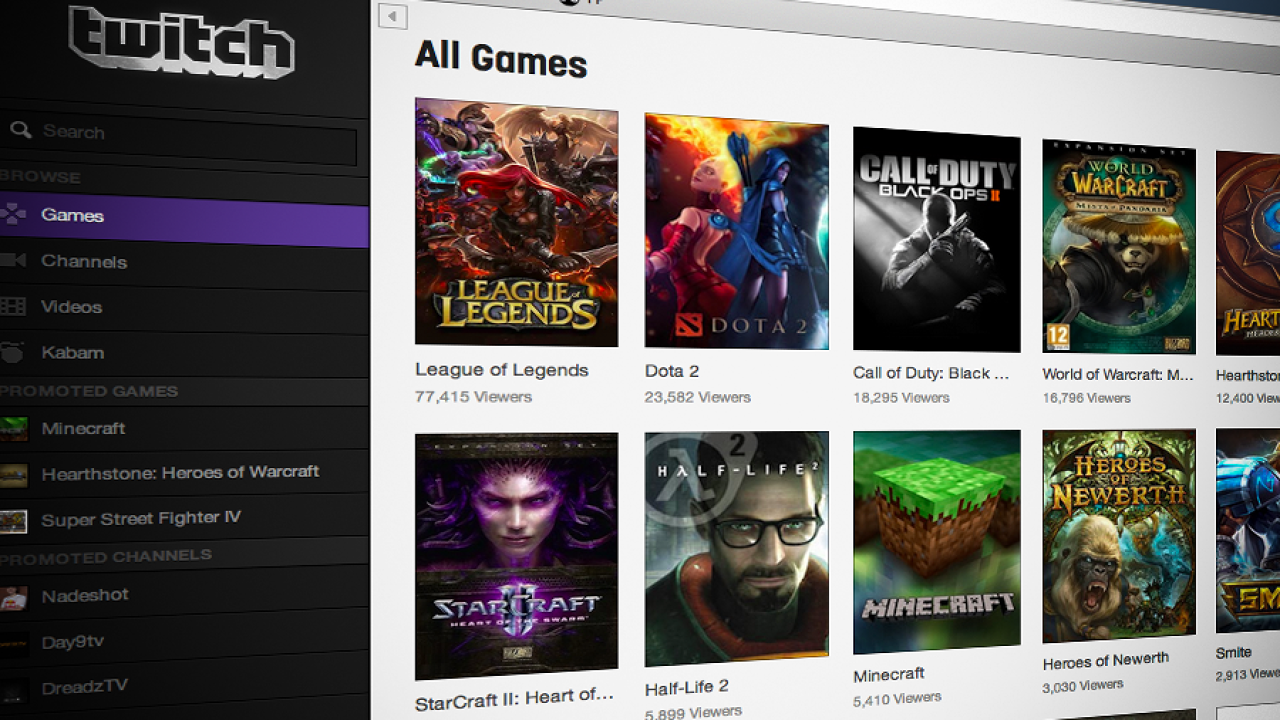
Task: Click the Half-Life 2 title text
Action: tap(687, 687)
